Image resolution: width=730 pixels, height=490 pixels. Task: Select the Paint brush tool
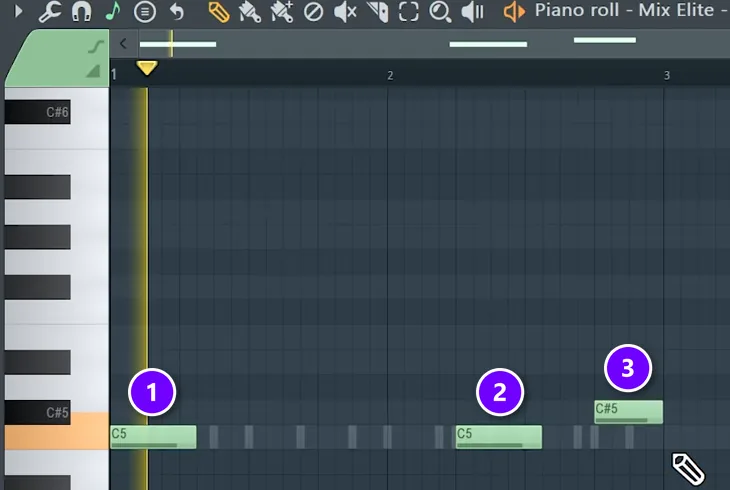point(250,12)
